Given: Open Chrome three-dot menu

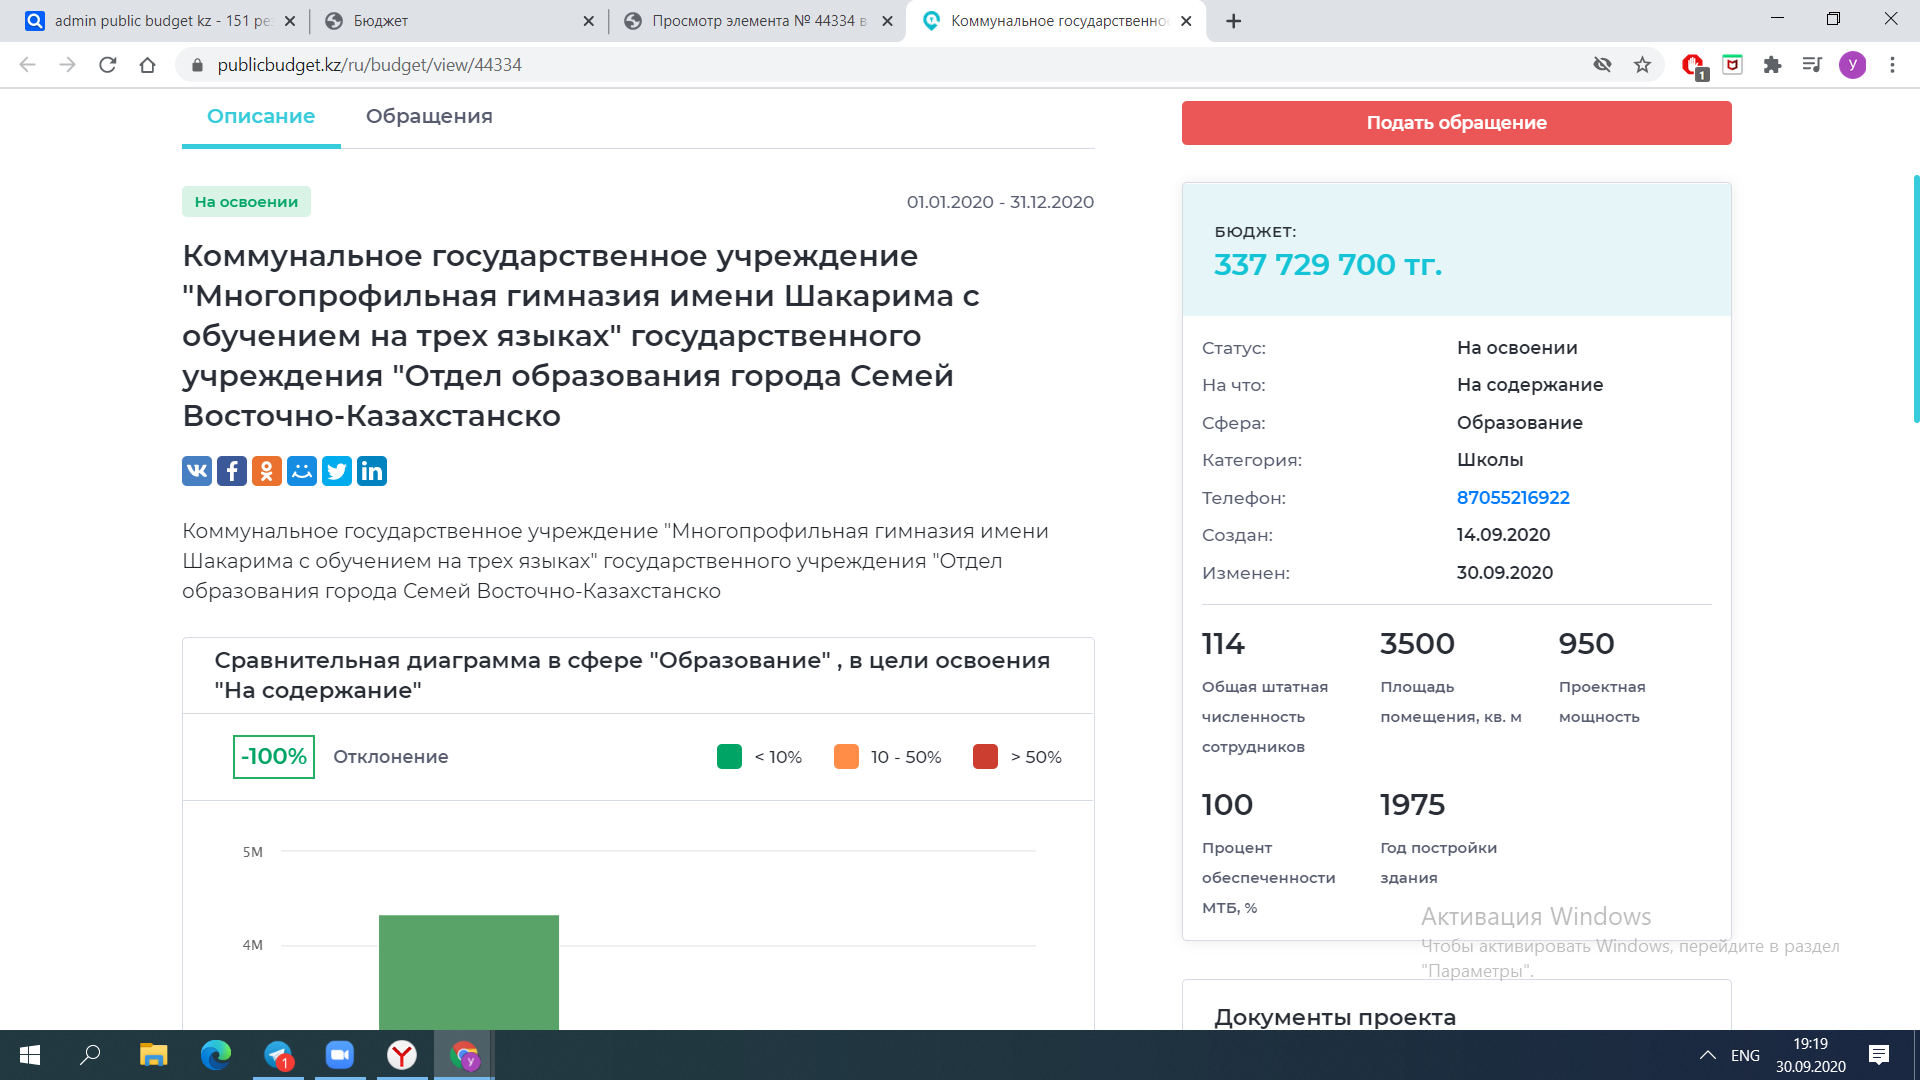Looking at the screenshot, I should pyautogui.click(x=1892, y=65).
